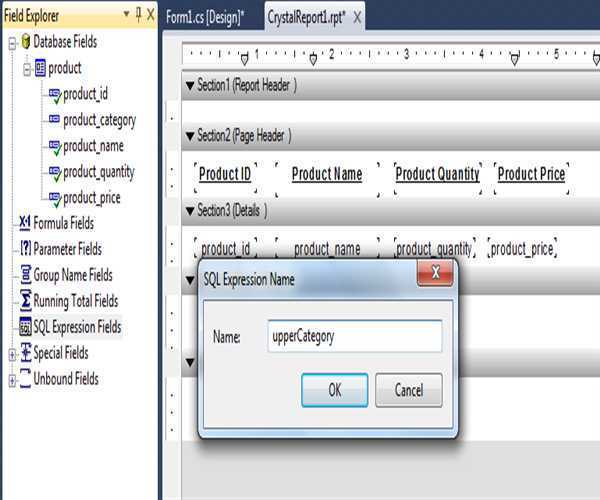Screen dimensions: 600x500
Task: Collapse the product table node
Action: click(x=25, y=68)
